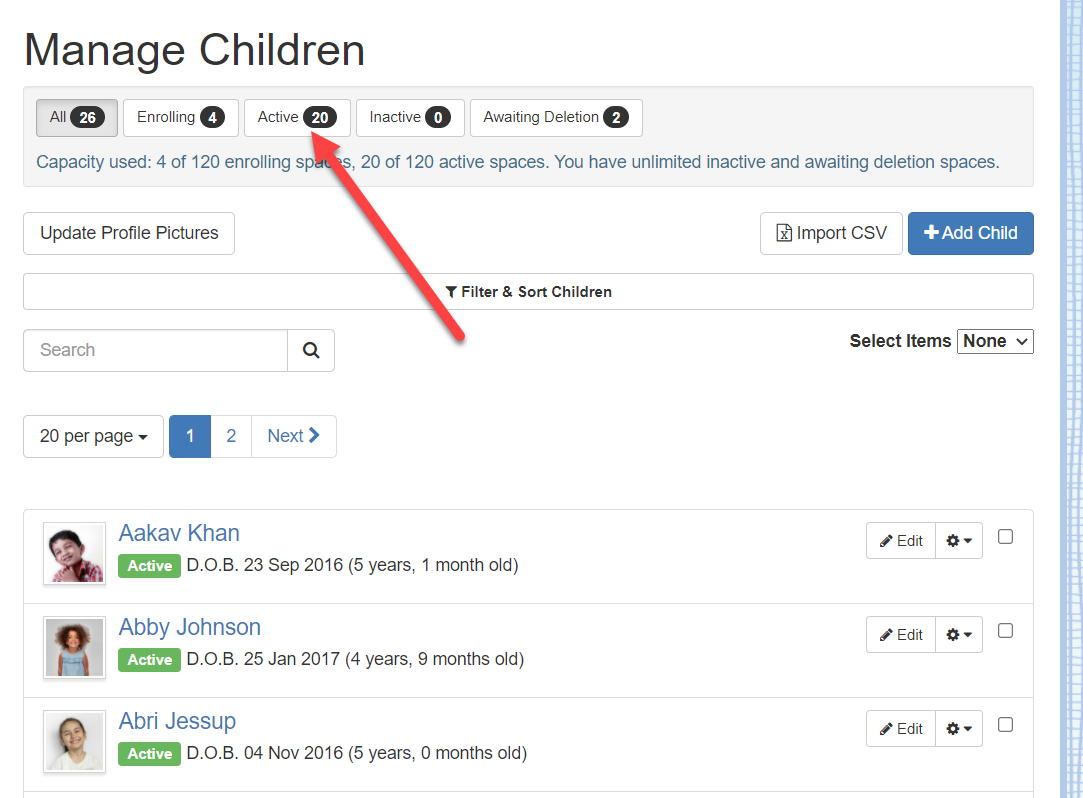1083x798 pixels.
Task: Show the Awaiting Deletion tab
Action: pyautogui.click(x=555, y=117)
